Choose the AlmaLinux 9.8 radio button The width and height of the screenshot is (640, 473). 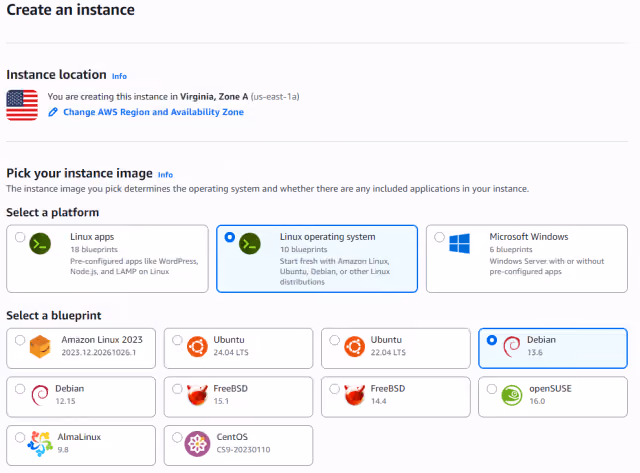[x=20, y=437]
